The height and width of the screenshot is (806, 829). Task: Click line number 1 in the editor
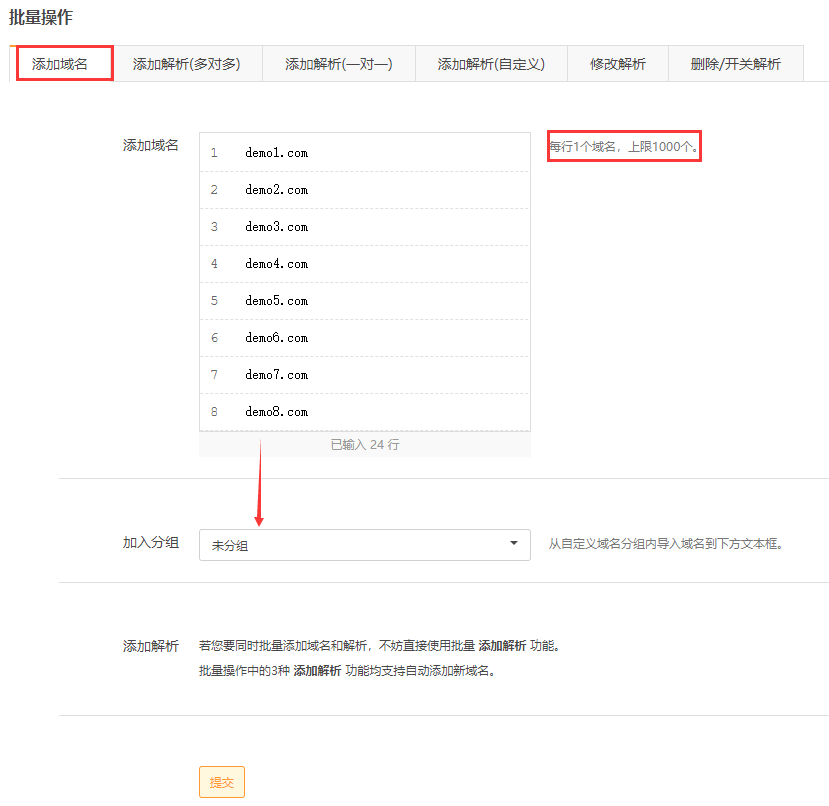coord(214,153)
